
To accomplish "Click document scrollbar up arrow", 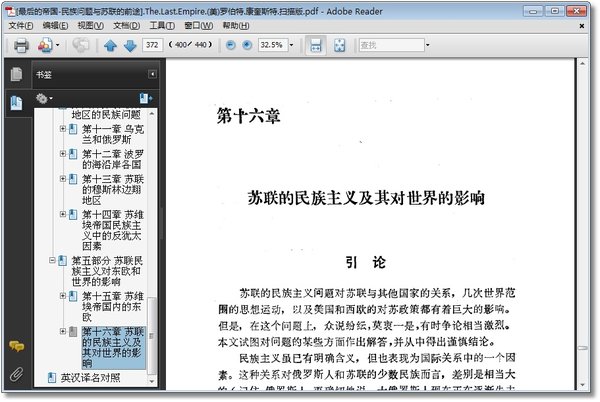I will (582, 64).
